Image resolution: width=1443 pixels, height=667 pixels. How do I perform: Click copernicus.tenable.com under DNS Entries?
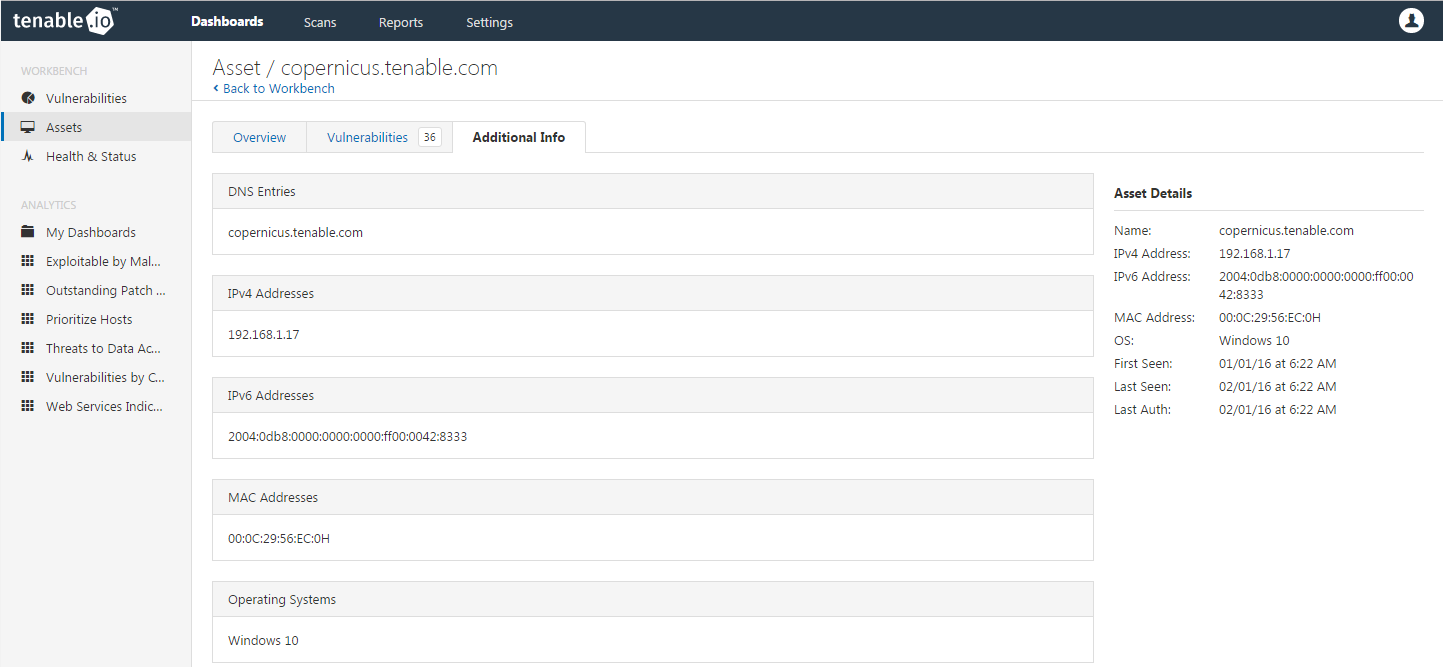click(295, 232)
